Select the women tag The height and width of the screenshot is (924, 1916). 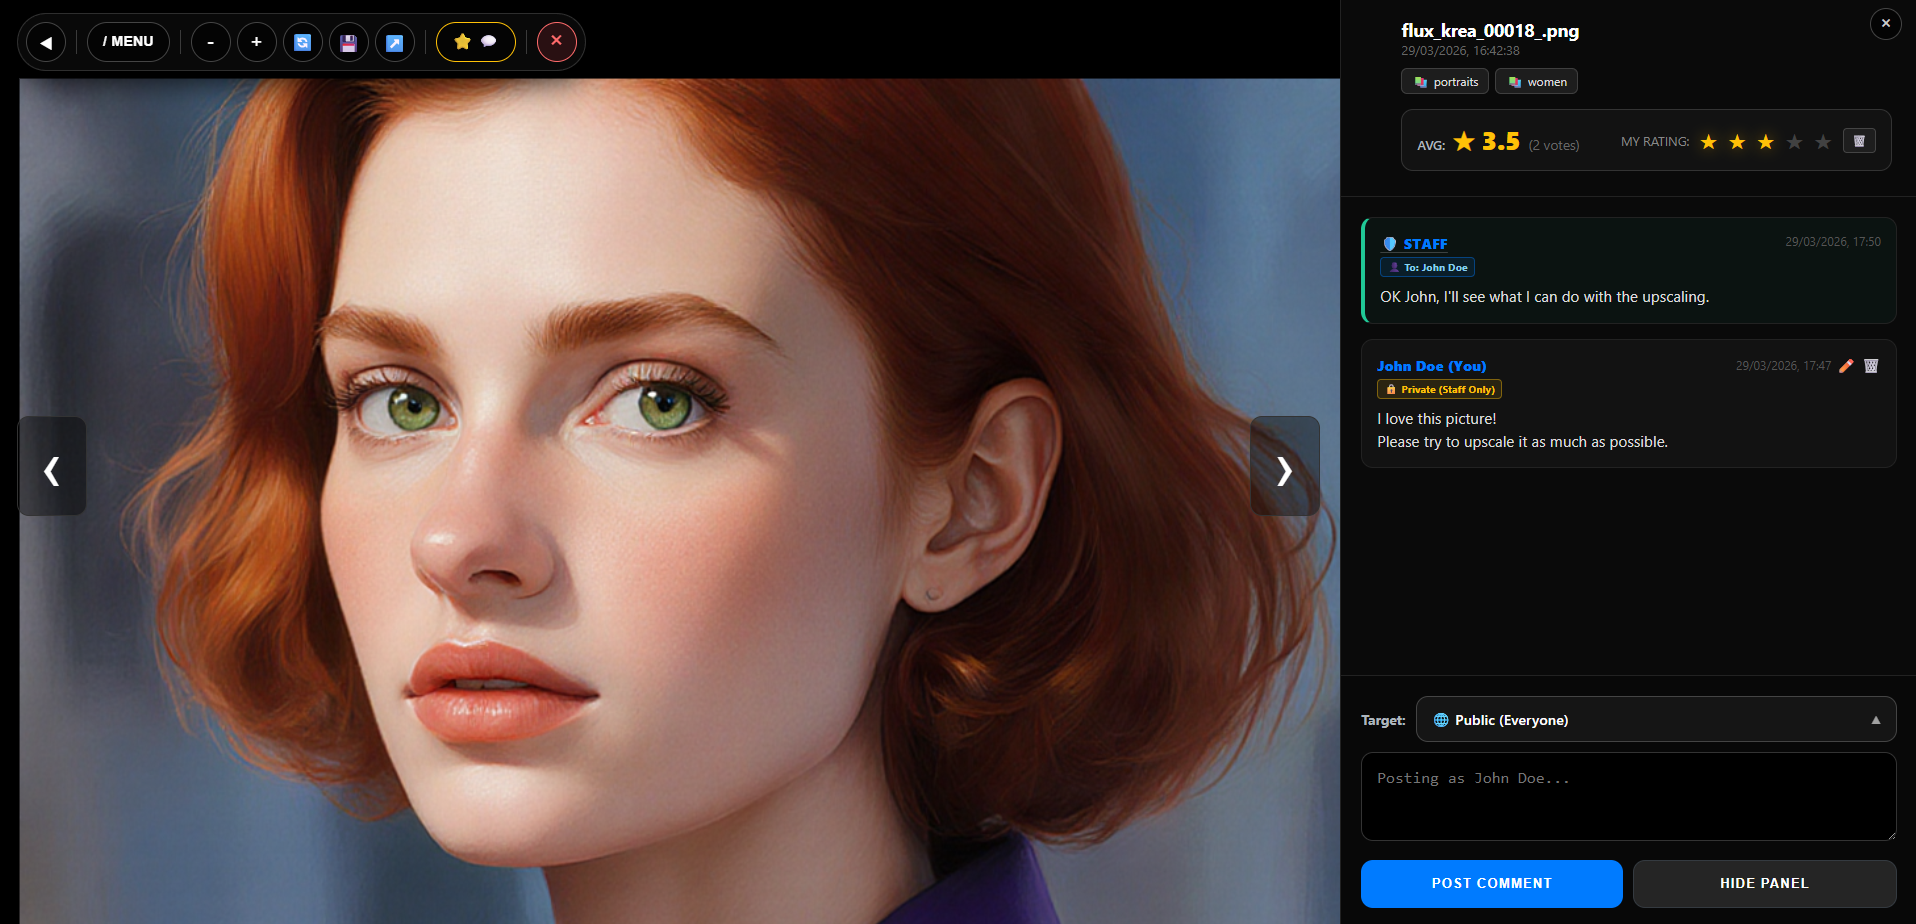[x=1536, y=82]
